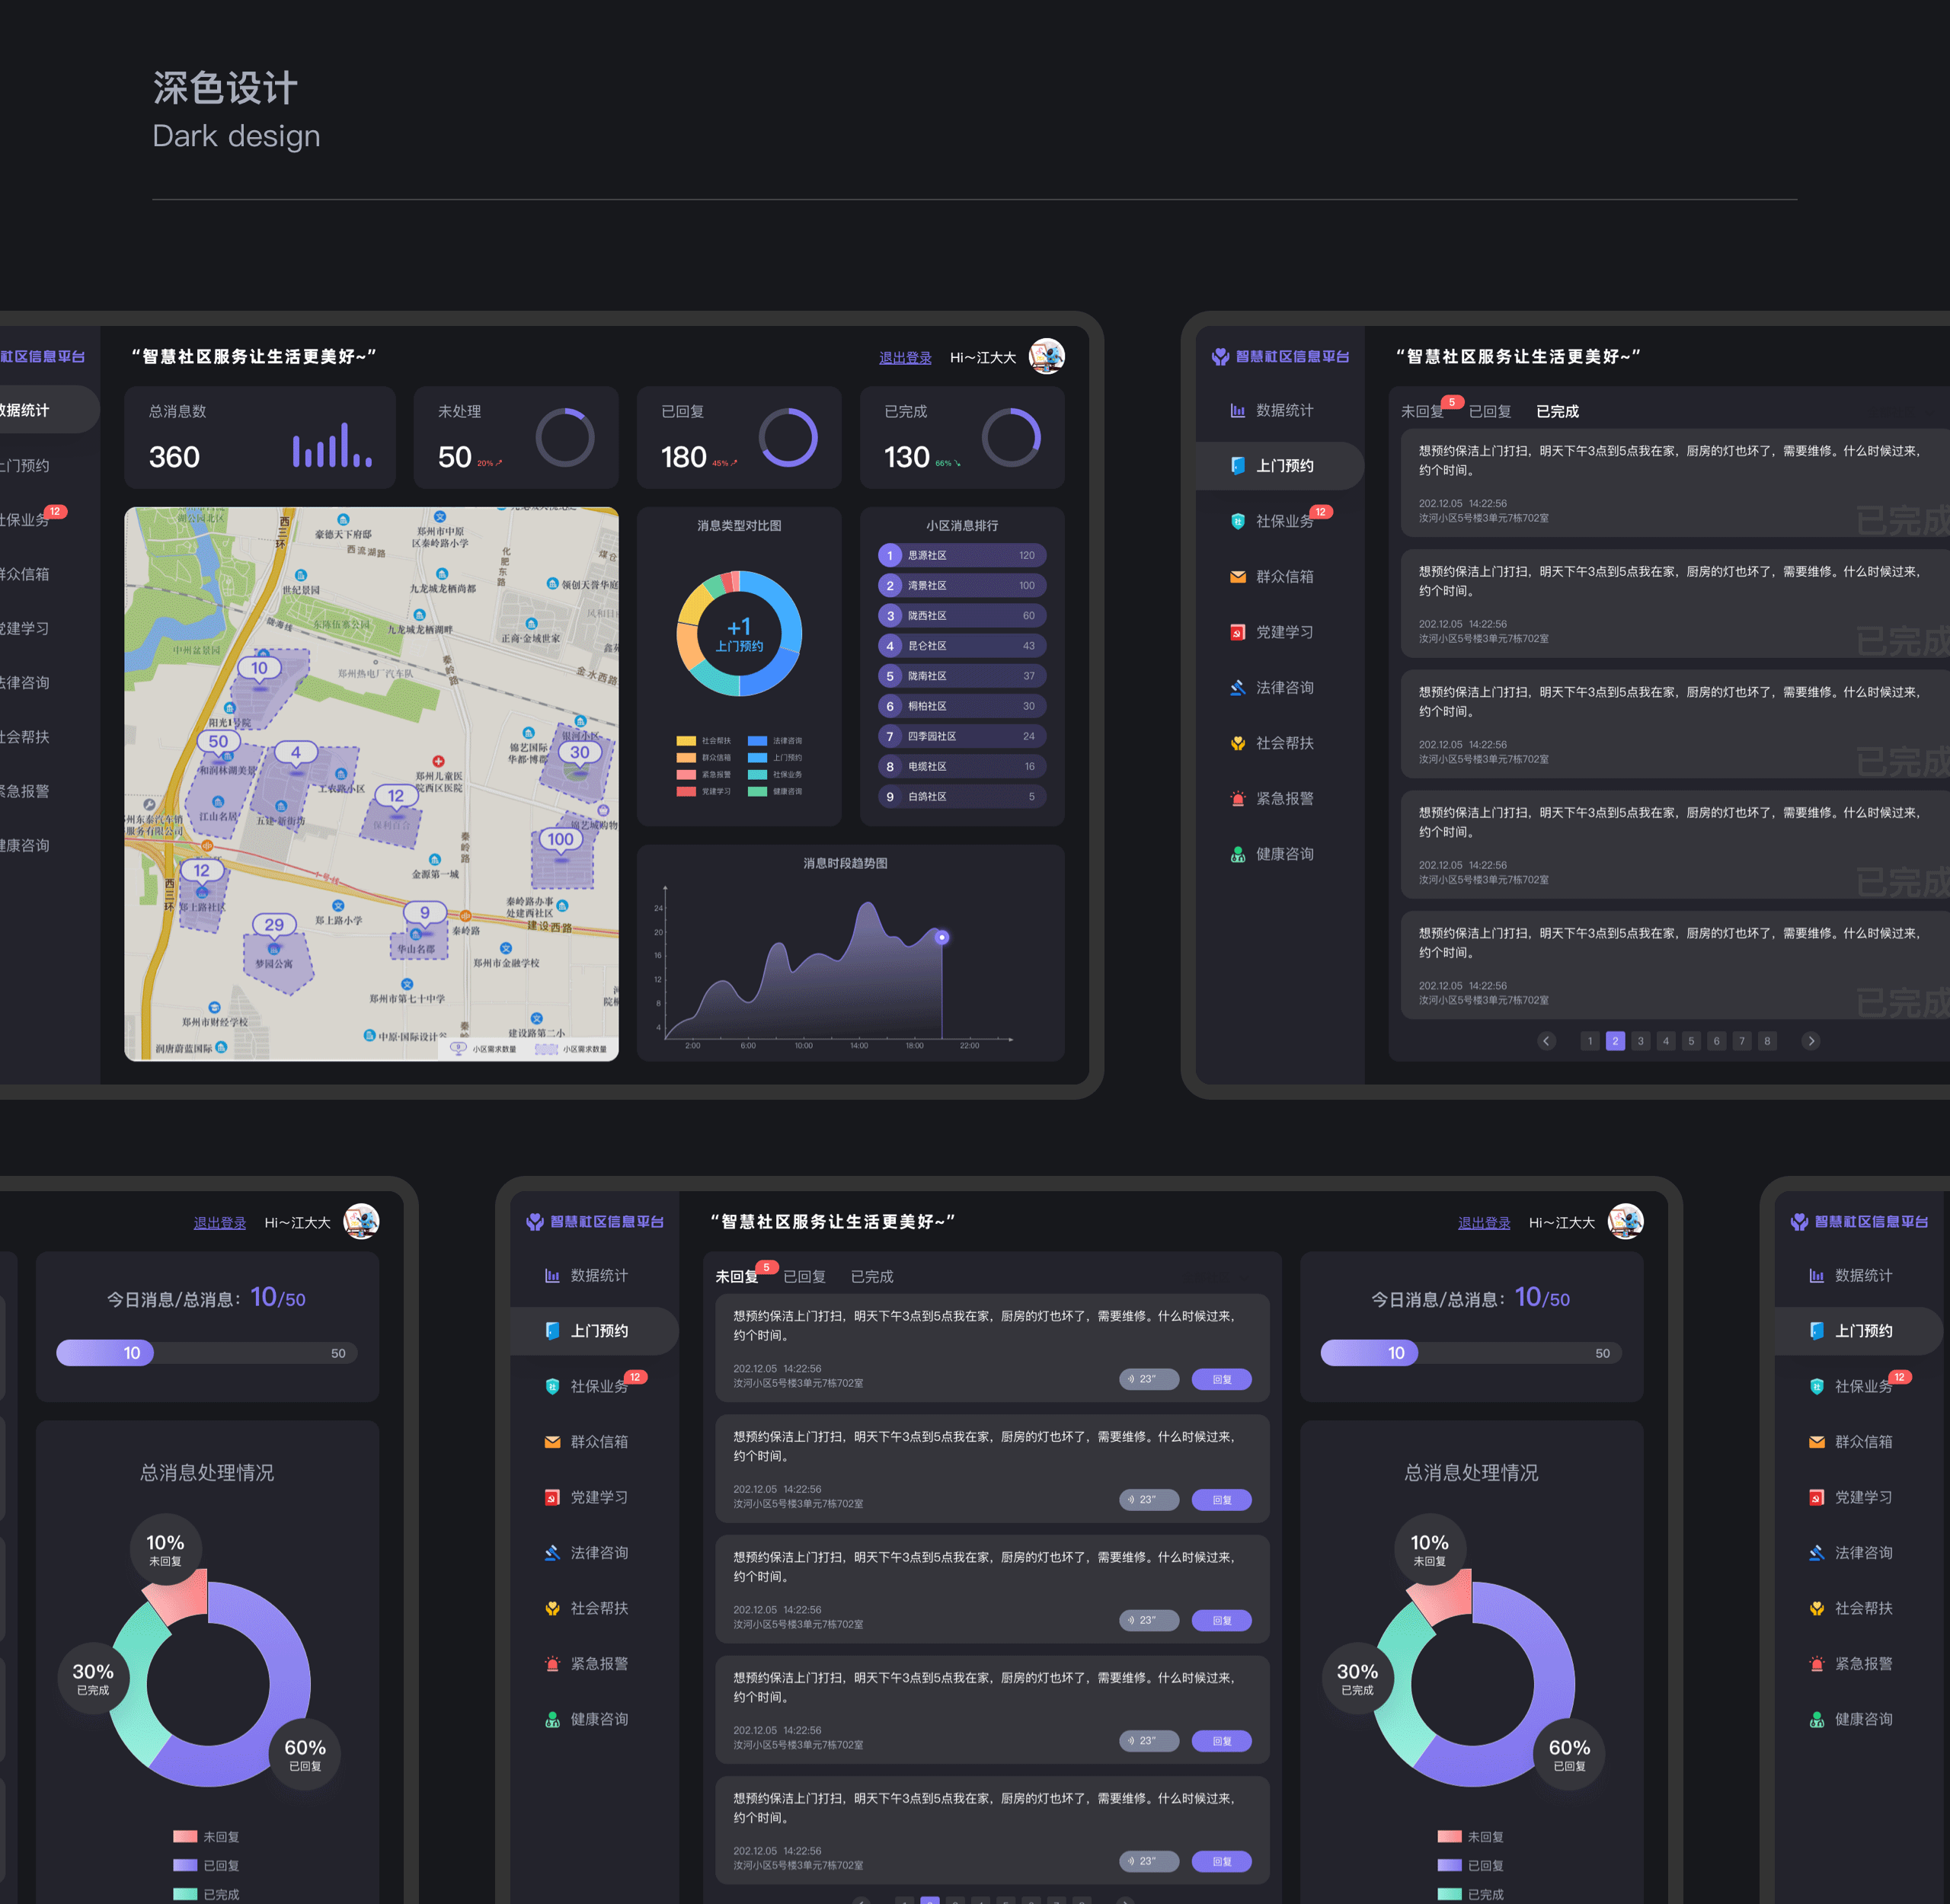Click green 健康咨询 legend swatch in 消息类型对比图
This screenshot has height=1904, width=1950.
(757, 791)
